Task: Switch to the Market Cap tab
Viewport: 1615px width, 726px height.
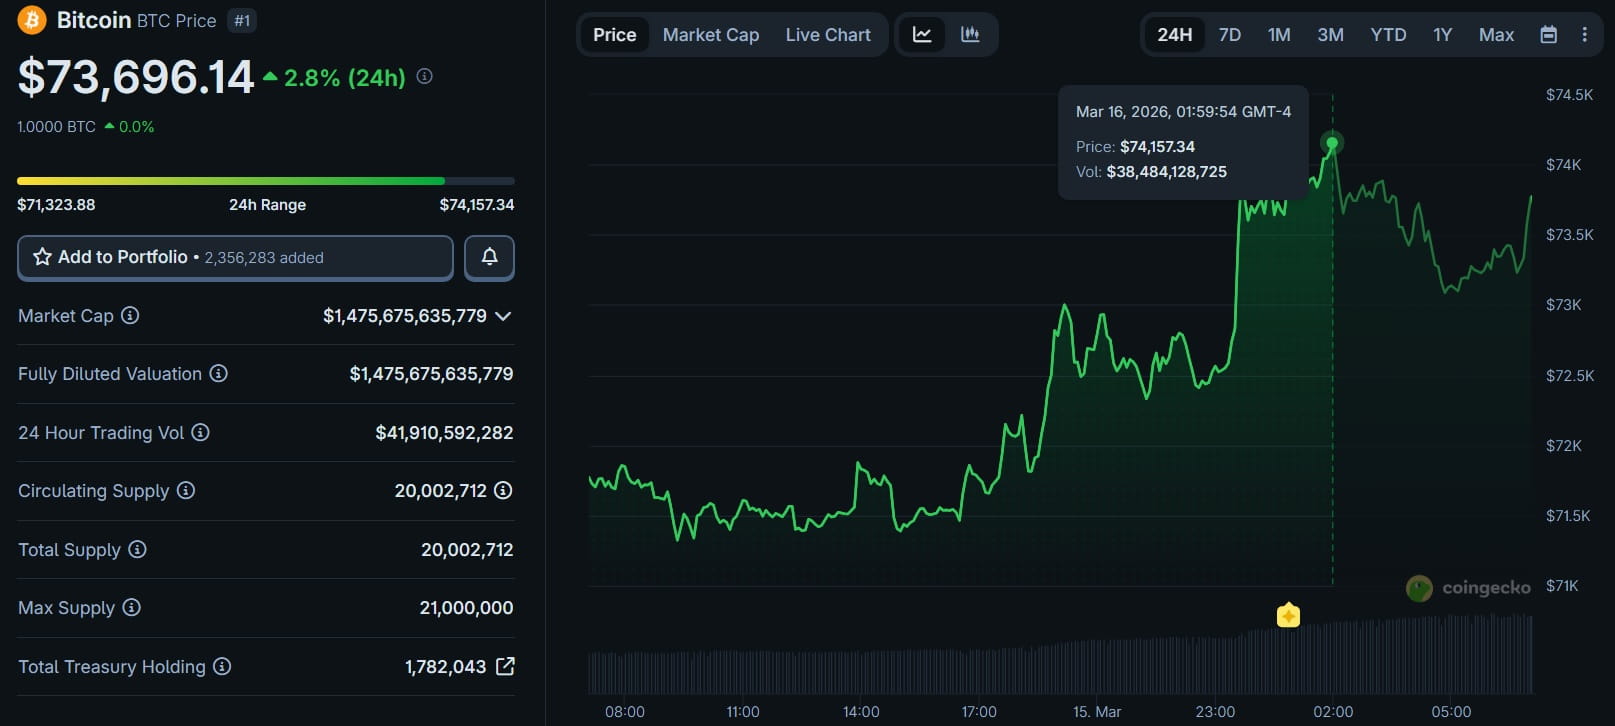Action: tap(710, 35)
